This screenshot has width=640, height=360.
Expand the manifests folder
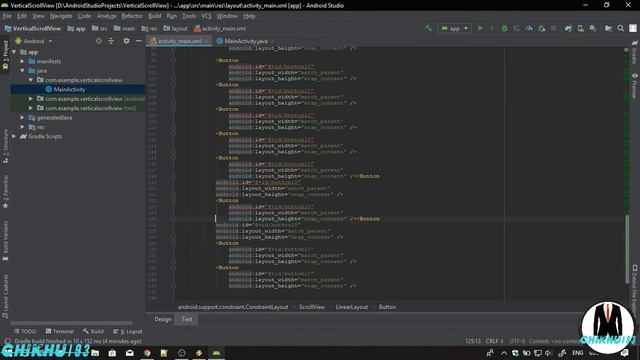point(22,61)
